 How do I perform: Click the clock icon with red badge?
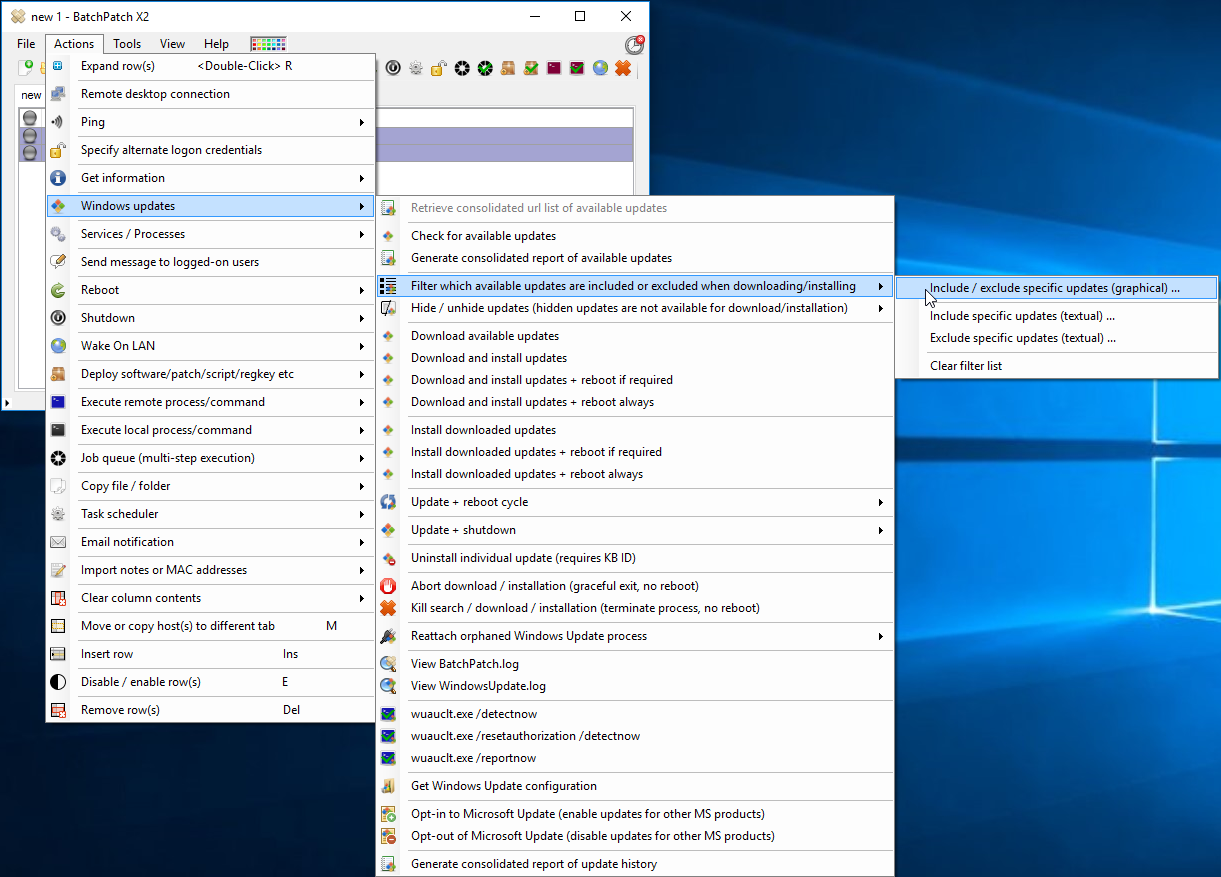coord(634,45)
